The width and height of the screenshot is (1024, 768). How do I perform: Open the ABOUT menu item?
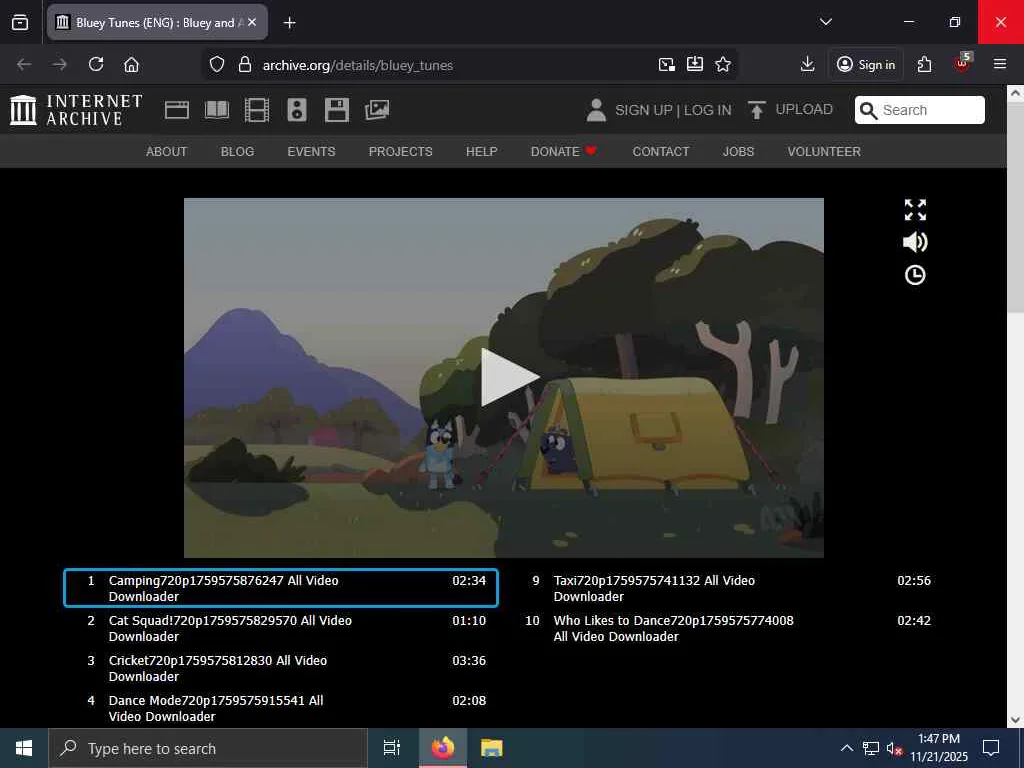[x=167, y=152]
